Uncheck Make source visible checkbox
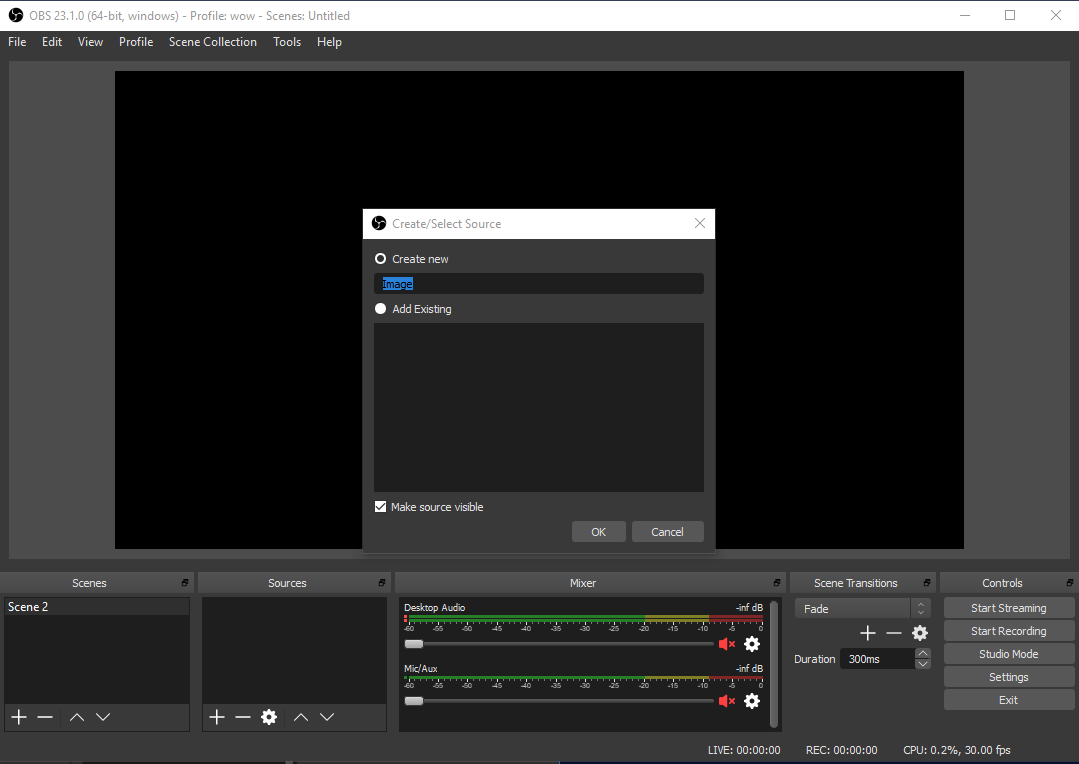The image size is (1079, 764). click(x=381, y=507)
